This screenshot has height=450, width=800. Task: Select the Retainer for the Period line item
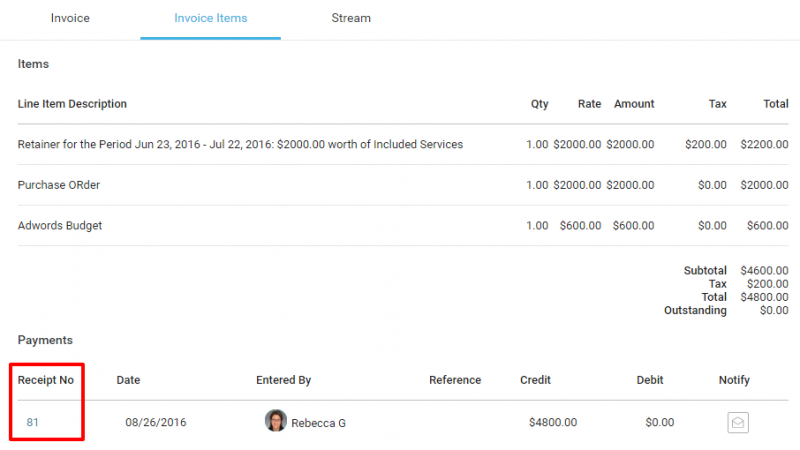click(240, 145)
